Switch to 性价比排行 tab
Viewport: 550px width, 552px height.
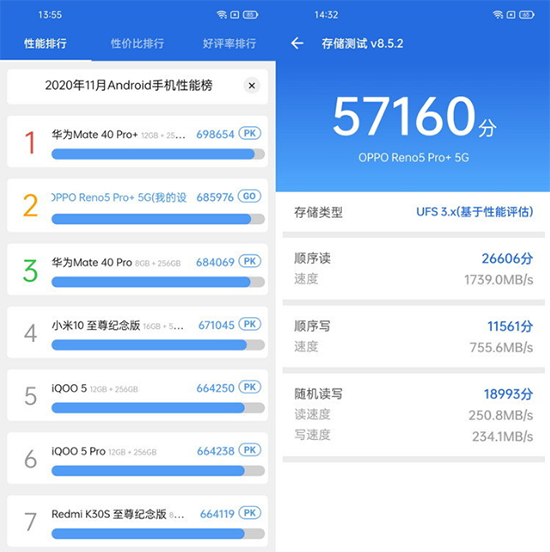[137, 44]
